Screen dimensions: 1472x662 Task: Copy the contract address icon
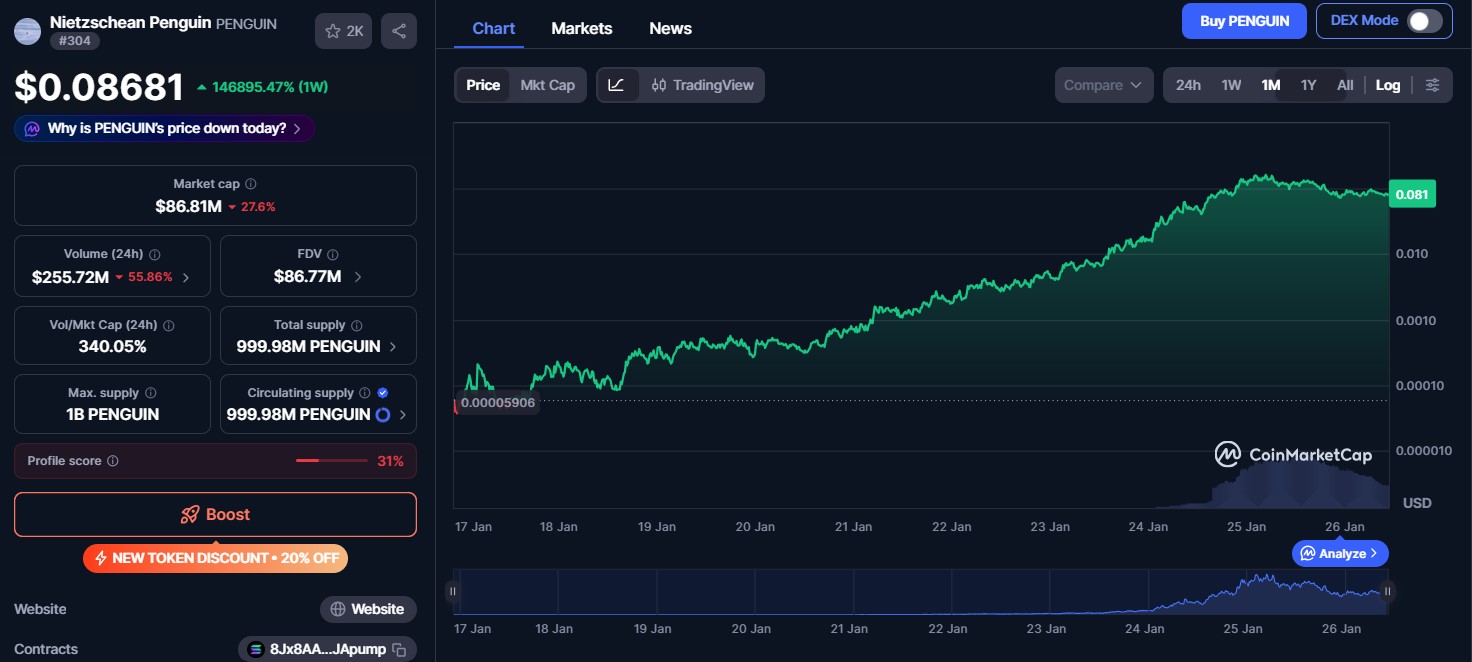399,650
